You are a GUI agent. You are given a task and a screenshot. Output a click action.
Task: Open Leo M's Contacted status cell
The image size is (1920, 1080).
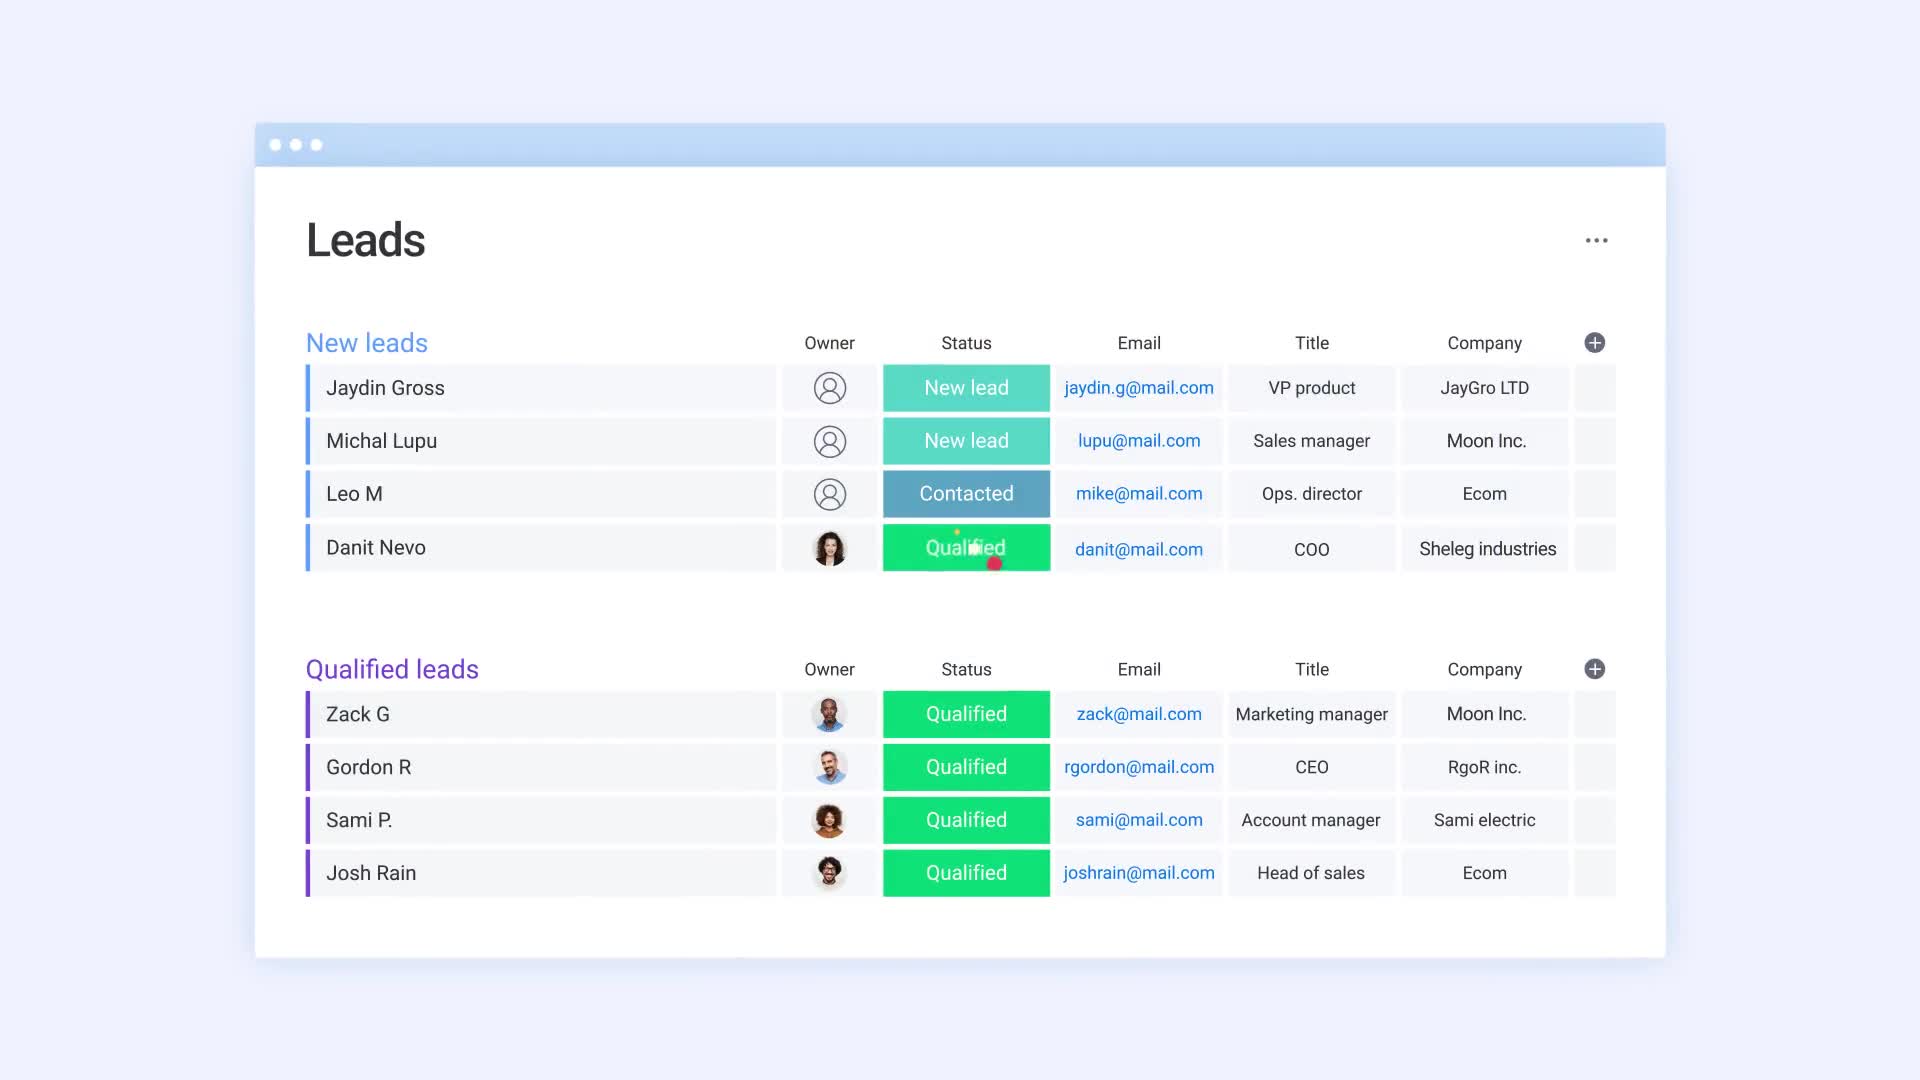pos(965,494)
